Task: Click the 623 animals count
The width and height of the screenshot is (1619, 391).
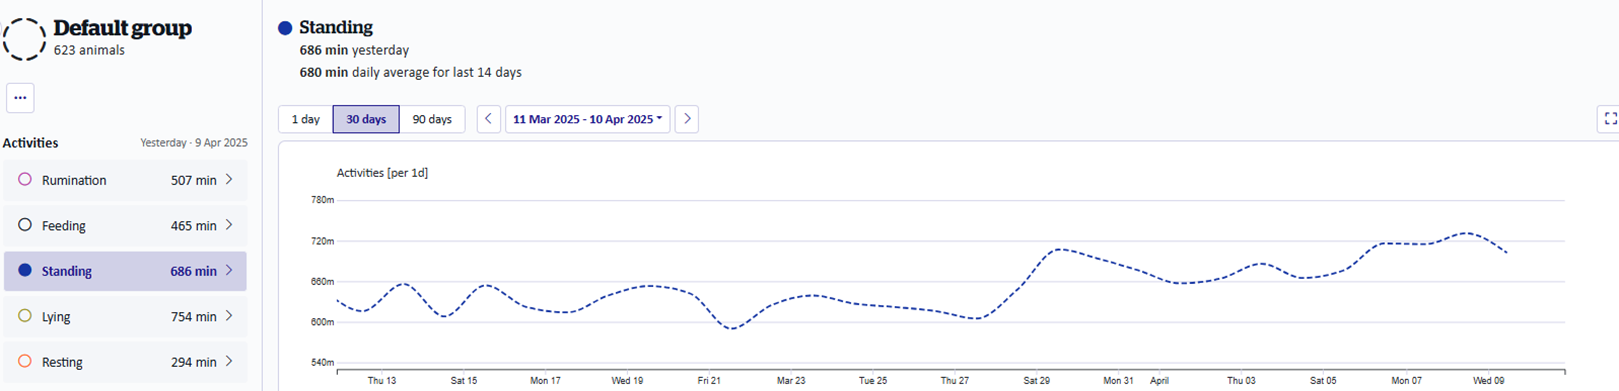Action: [89, 51]
